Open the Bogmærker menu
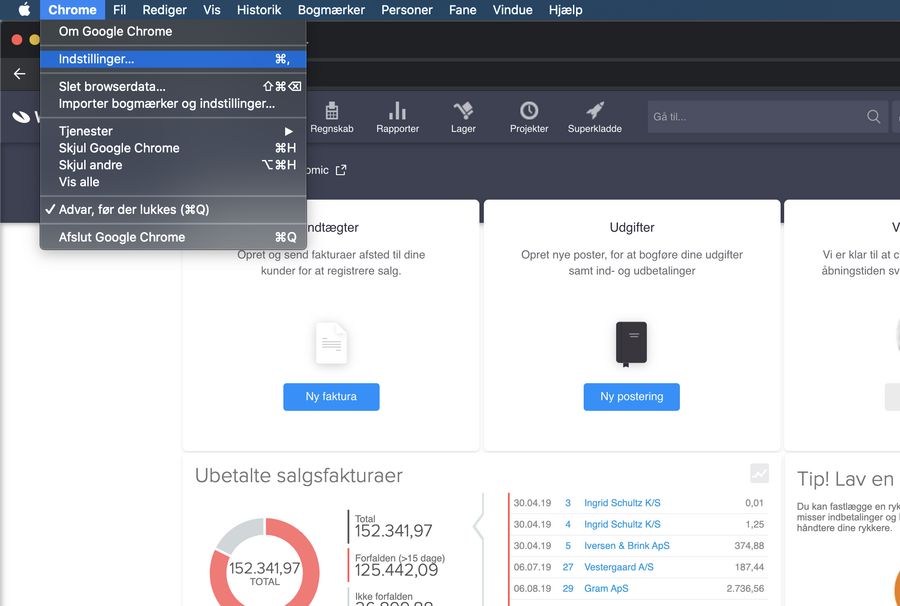The width and height of the screenshot is (900, 606). (332, 9)
